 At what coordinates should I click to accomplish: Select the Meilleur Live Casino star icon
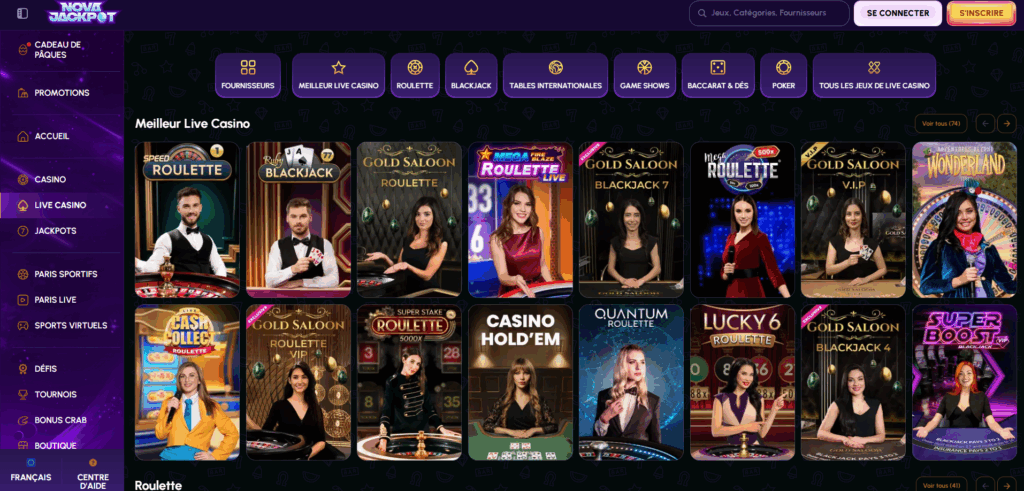(338, 68)
